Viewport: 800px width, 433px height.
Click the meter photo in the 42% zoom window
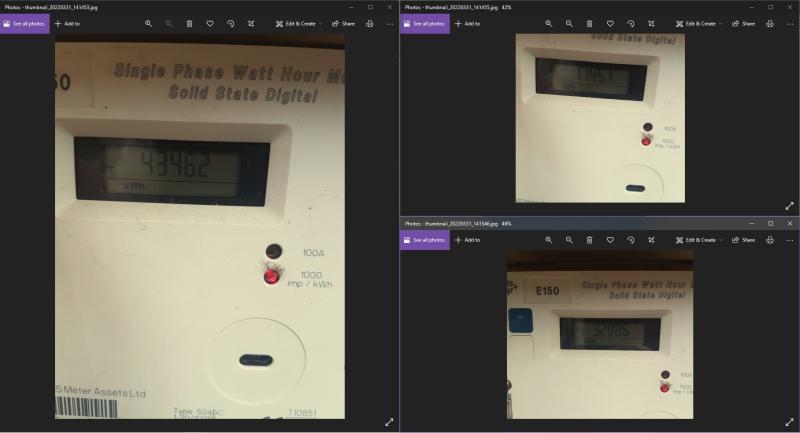tap(600, 118)
